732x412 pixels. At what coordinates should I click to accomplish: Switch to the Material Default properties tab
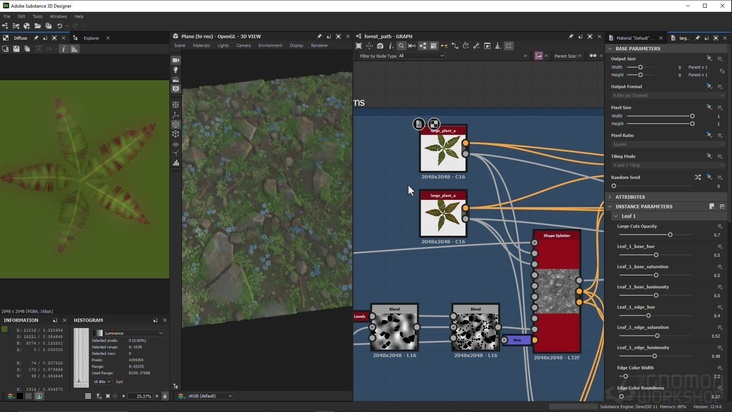pyautogui.click(x=633, y=38)
